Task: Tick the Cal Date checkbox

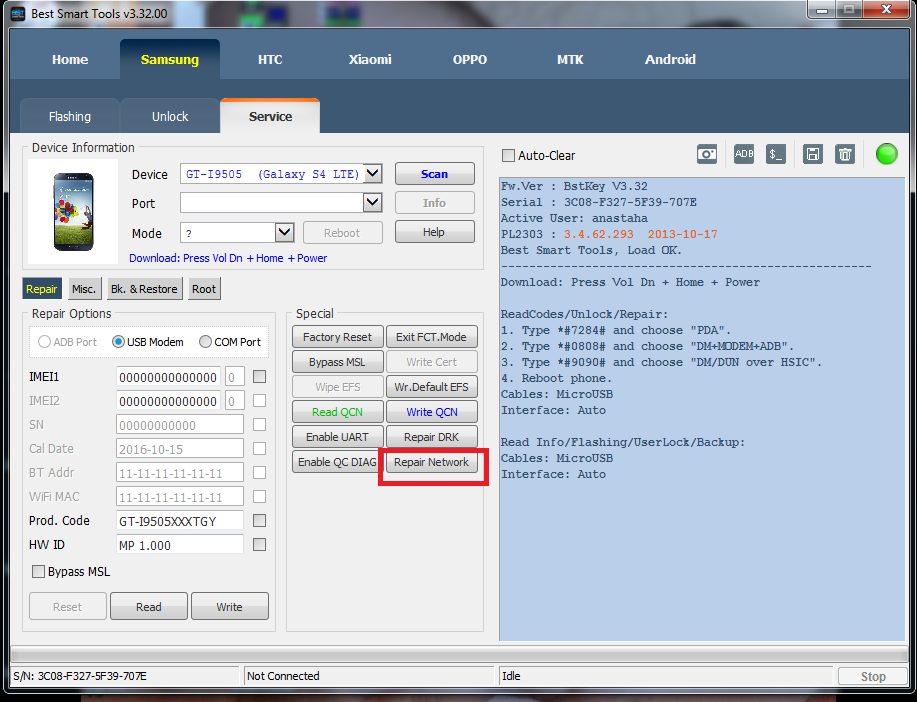Action: click(x=260, y=449)
